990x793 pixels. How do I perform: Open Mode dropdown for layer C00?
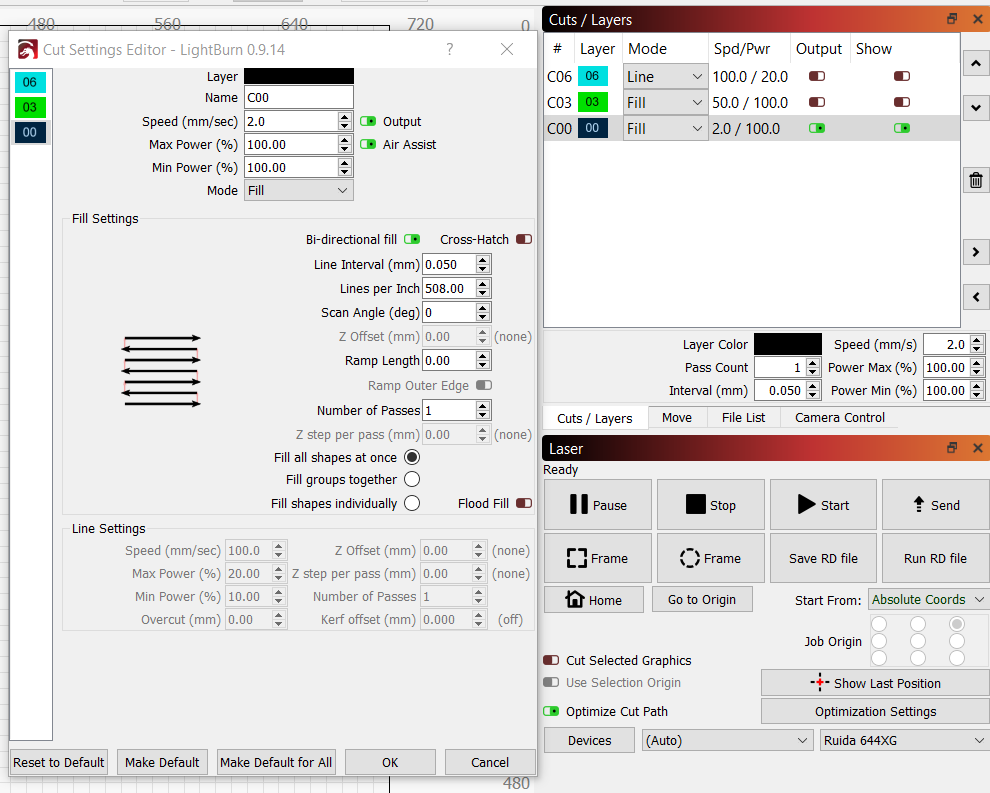(x=665, y=128)
